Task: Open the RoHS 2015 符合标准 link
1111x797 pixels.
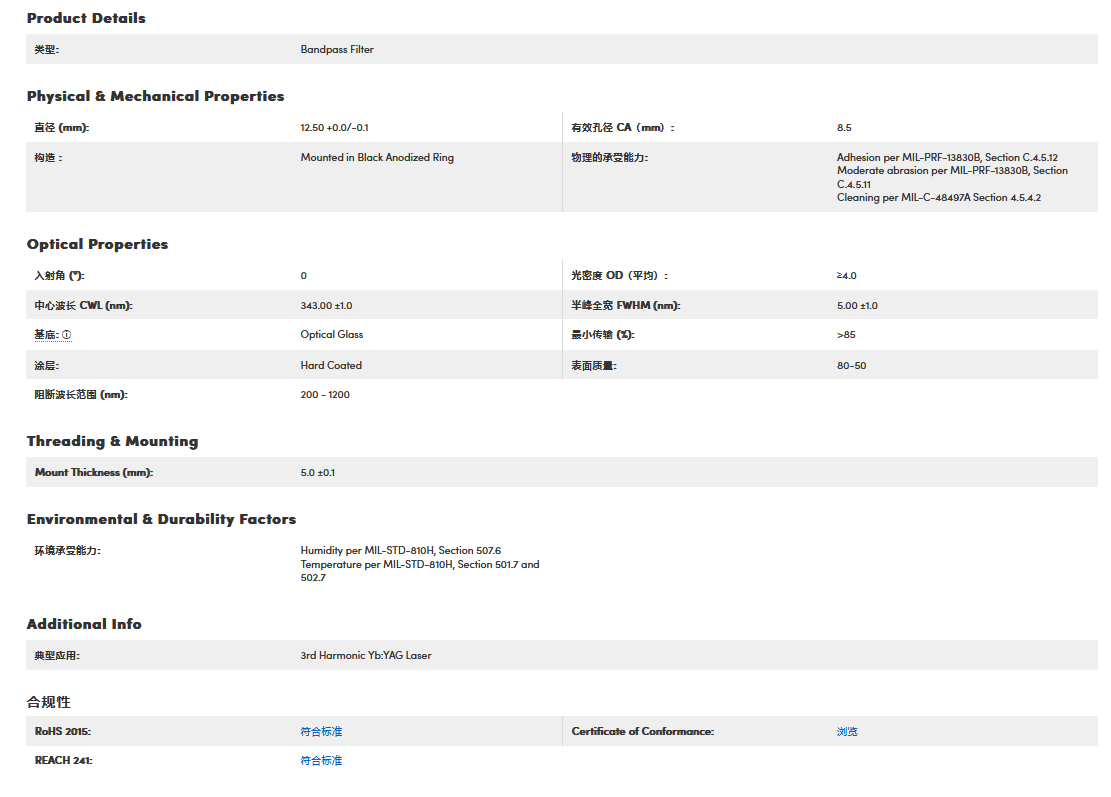Action: click(321, 732)
